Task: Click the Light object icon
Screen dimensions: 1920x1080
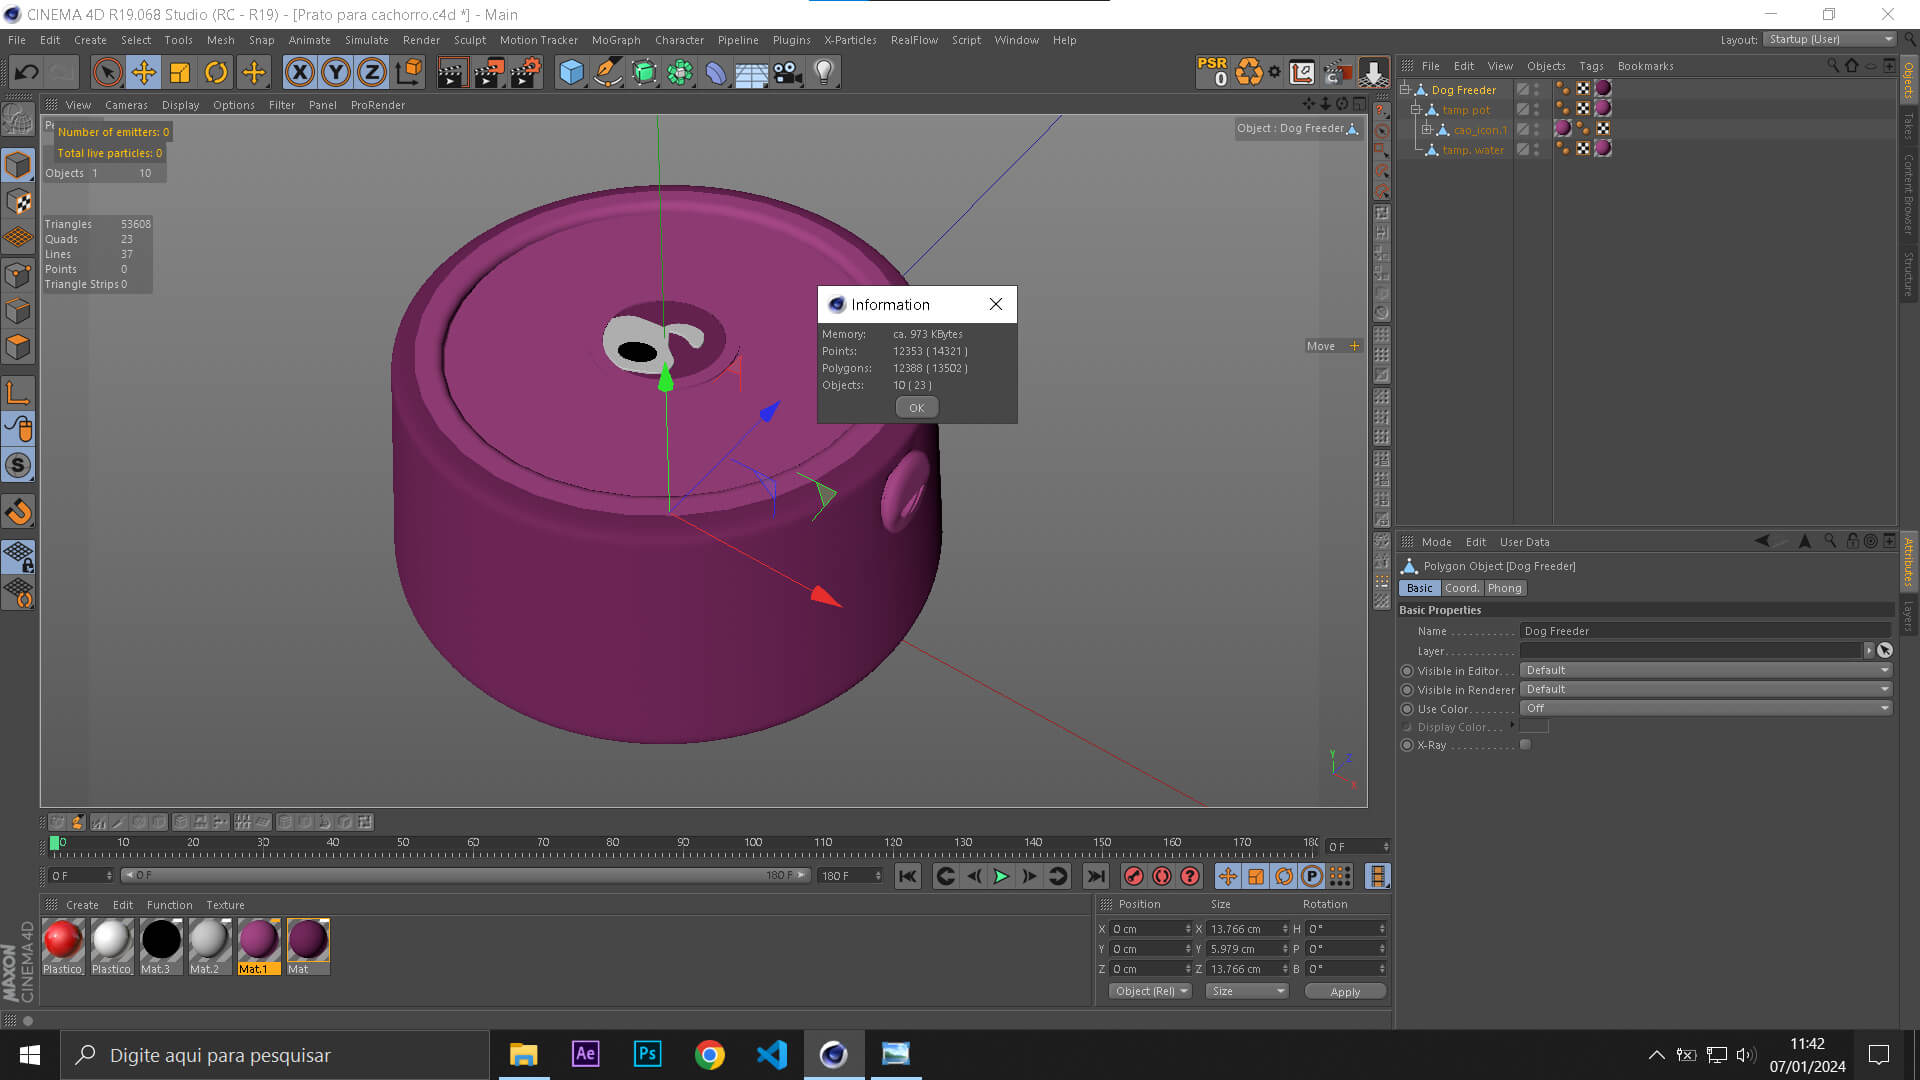Action: coord(823,72)
